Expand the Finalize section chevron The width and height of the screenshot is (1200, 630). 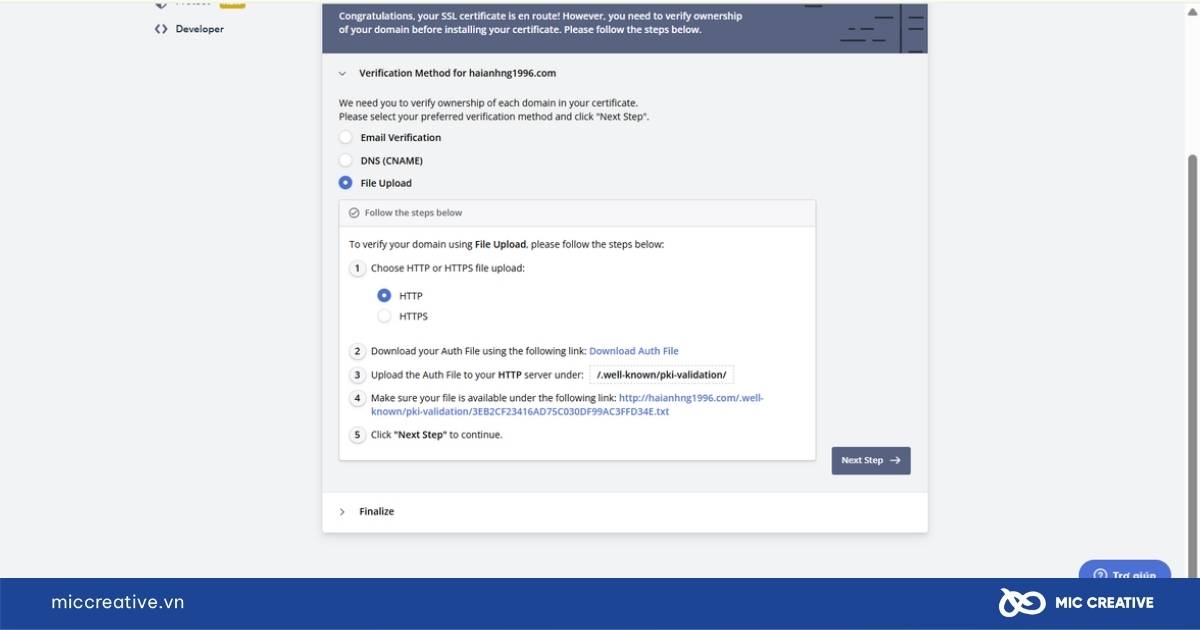click(x=342, y=511)
